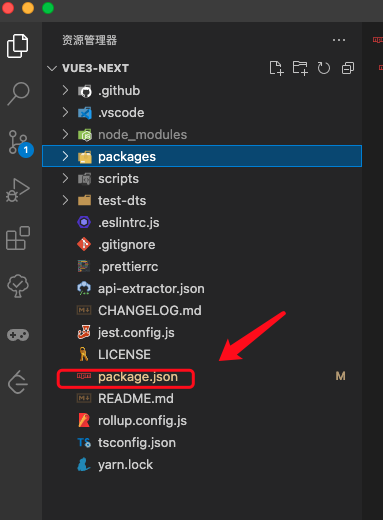The image size is (383, 520).
Task: Click the TypeScript icon beside tsconfig.json
Action: tap(84, 443)
